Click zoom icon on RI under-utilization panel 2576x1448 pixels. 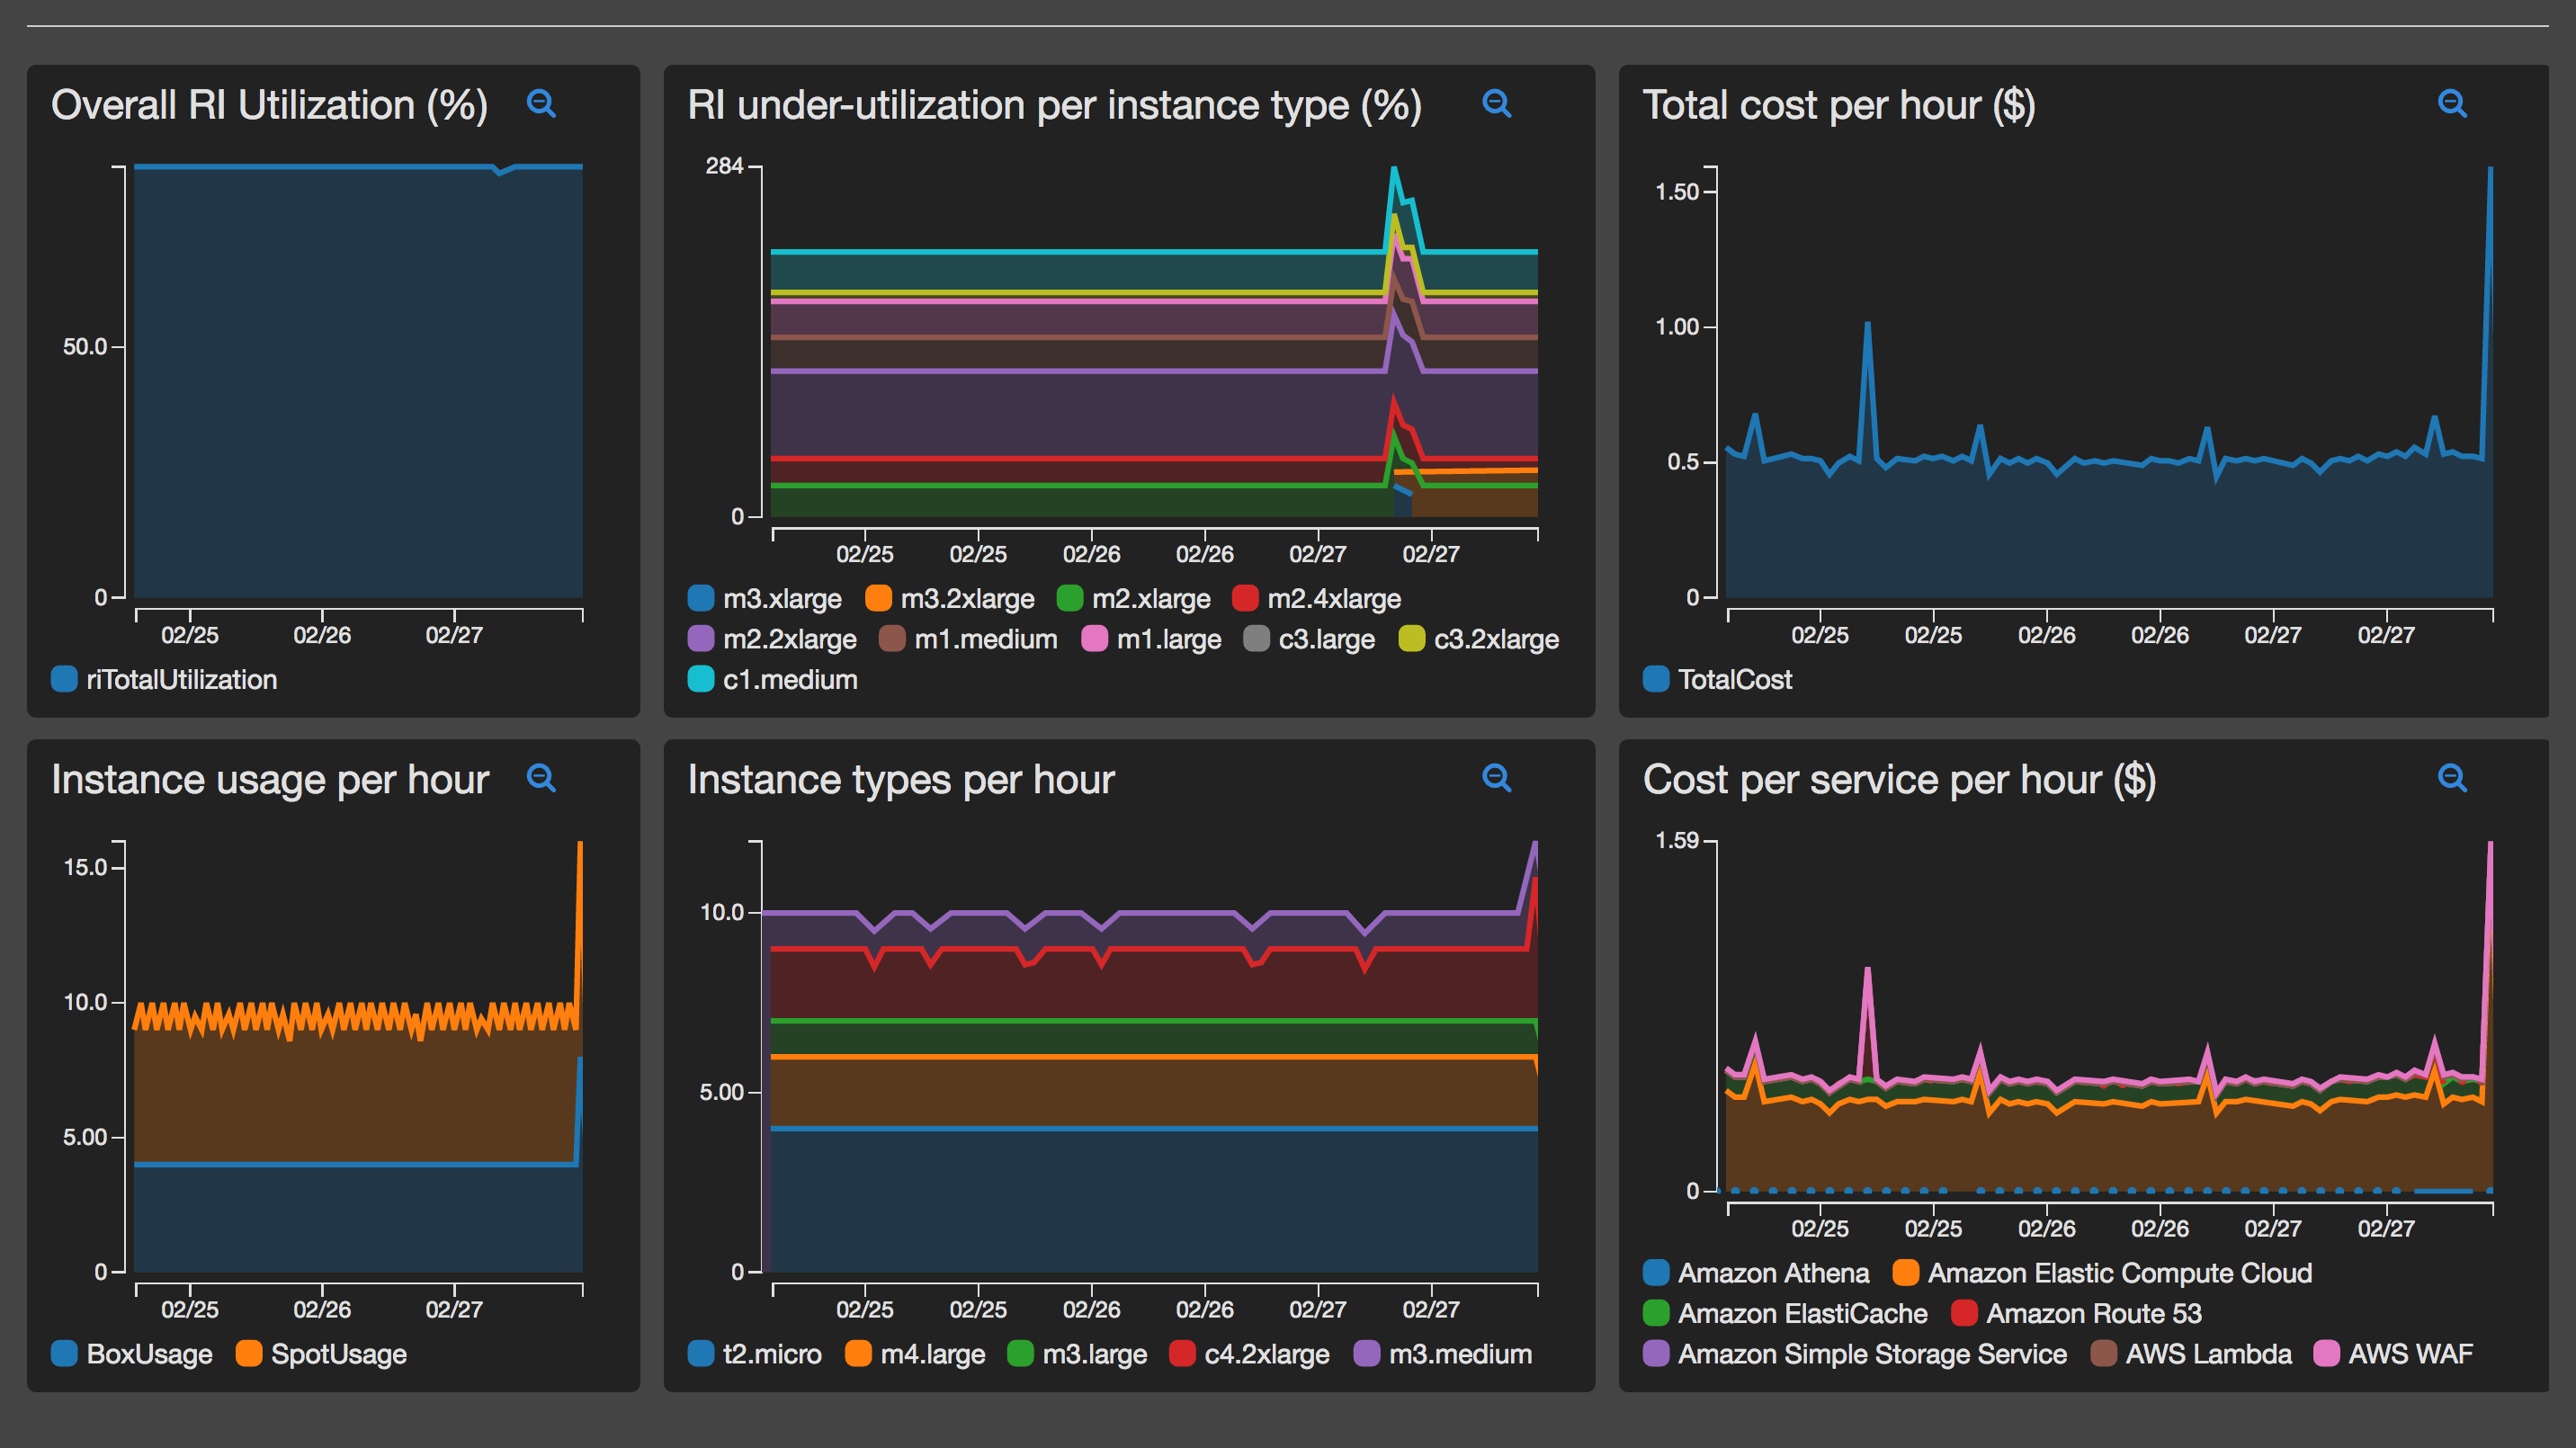[x=1496, y=103]
